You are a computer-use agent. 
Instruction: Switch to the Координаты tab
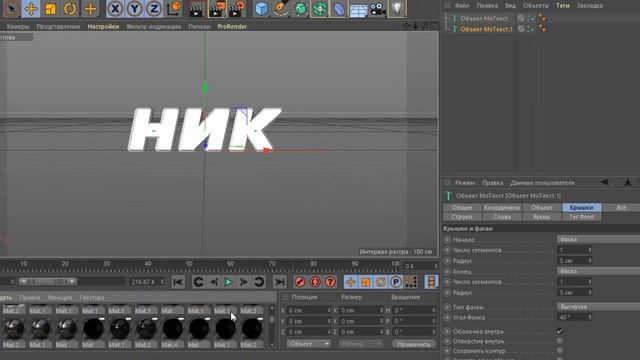click(x=502, y=207)
